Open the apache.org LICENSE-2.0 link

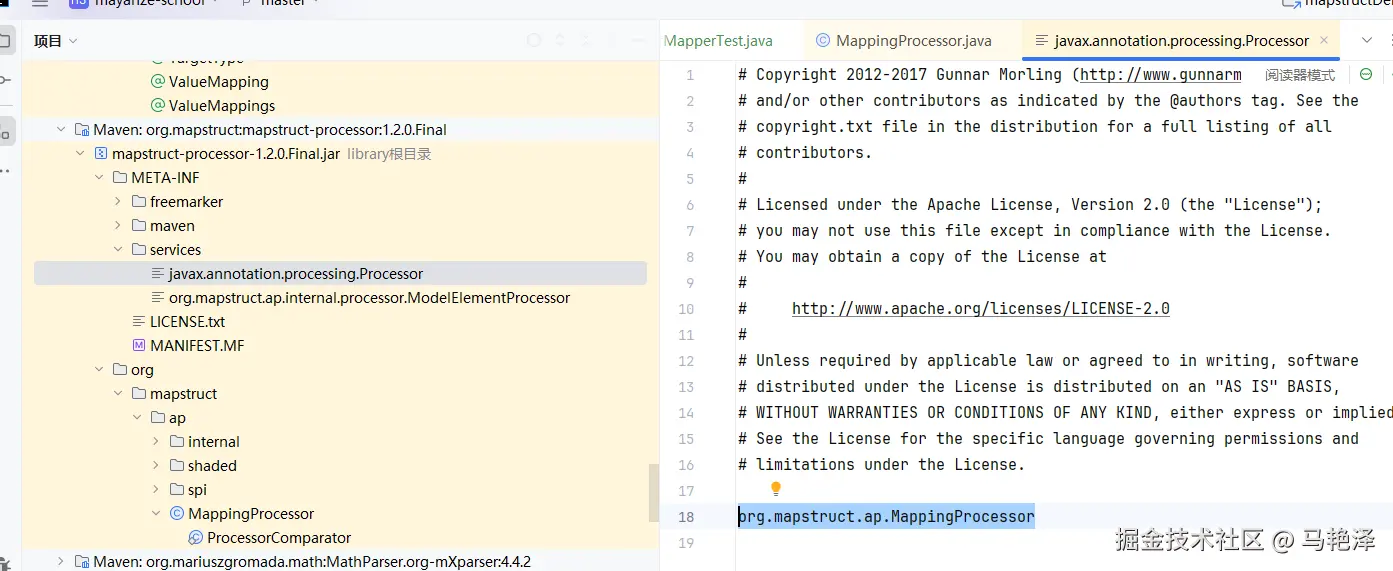pos(981,309)
